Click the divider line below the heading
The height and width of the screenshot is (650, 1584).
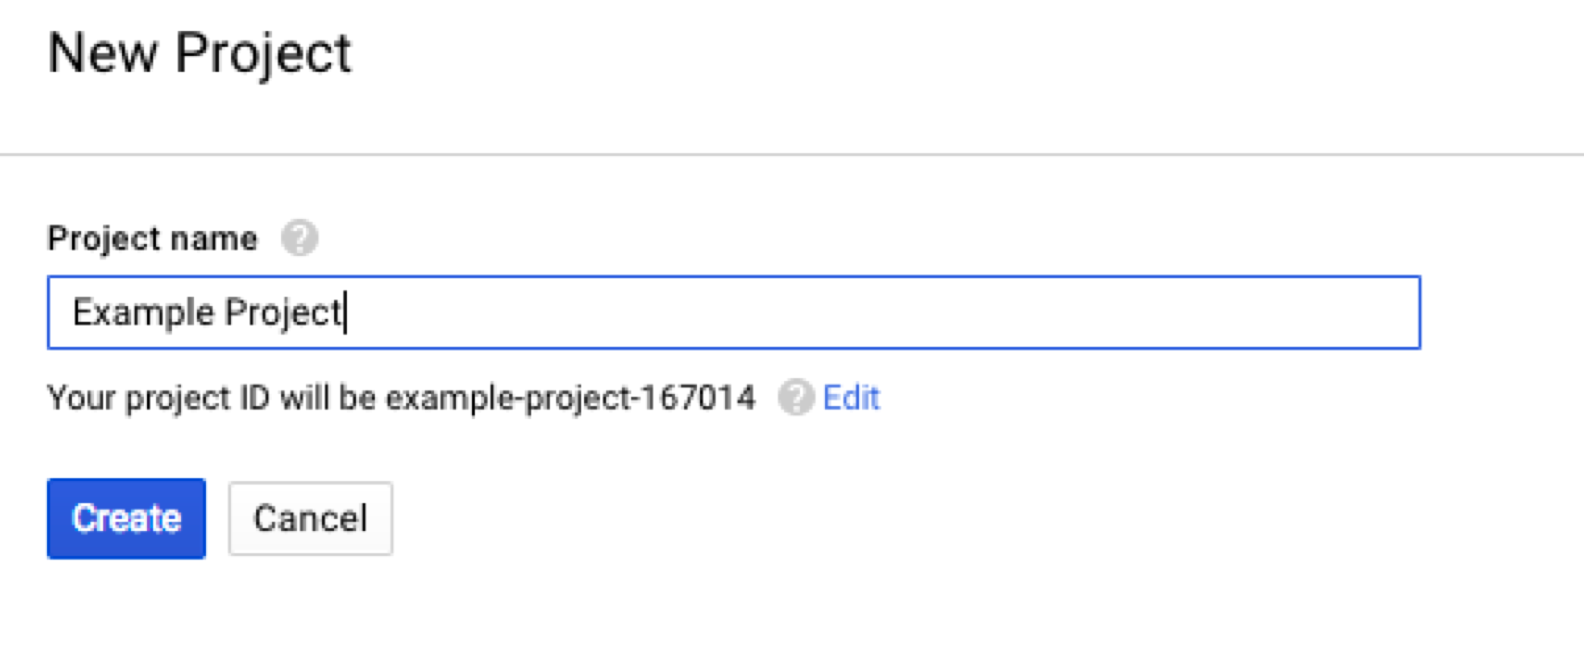click(x=792, y=154)
